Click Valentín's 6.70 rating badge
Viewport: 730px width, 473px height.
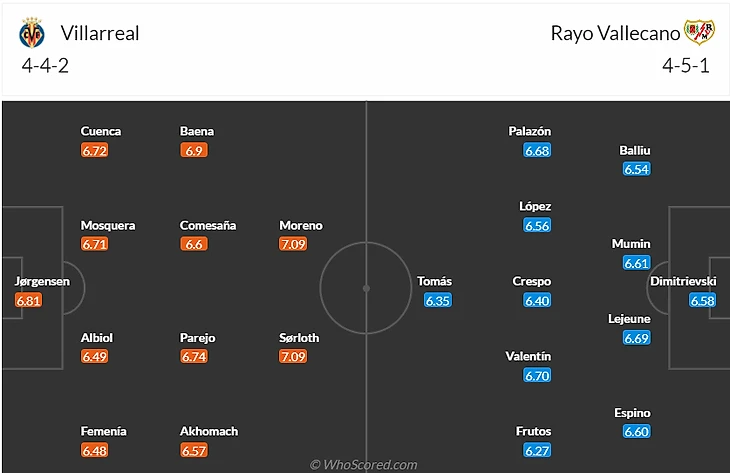537,375
